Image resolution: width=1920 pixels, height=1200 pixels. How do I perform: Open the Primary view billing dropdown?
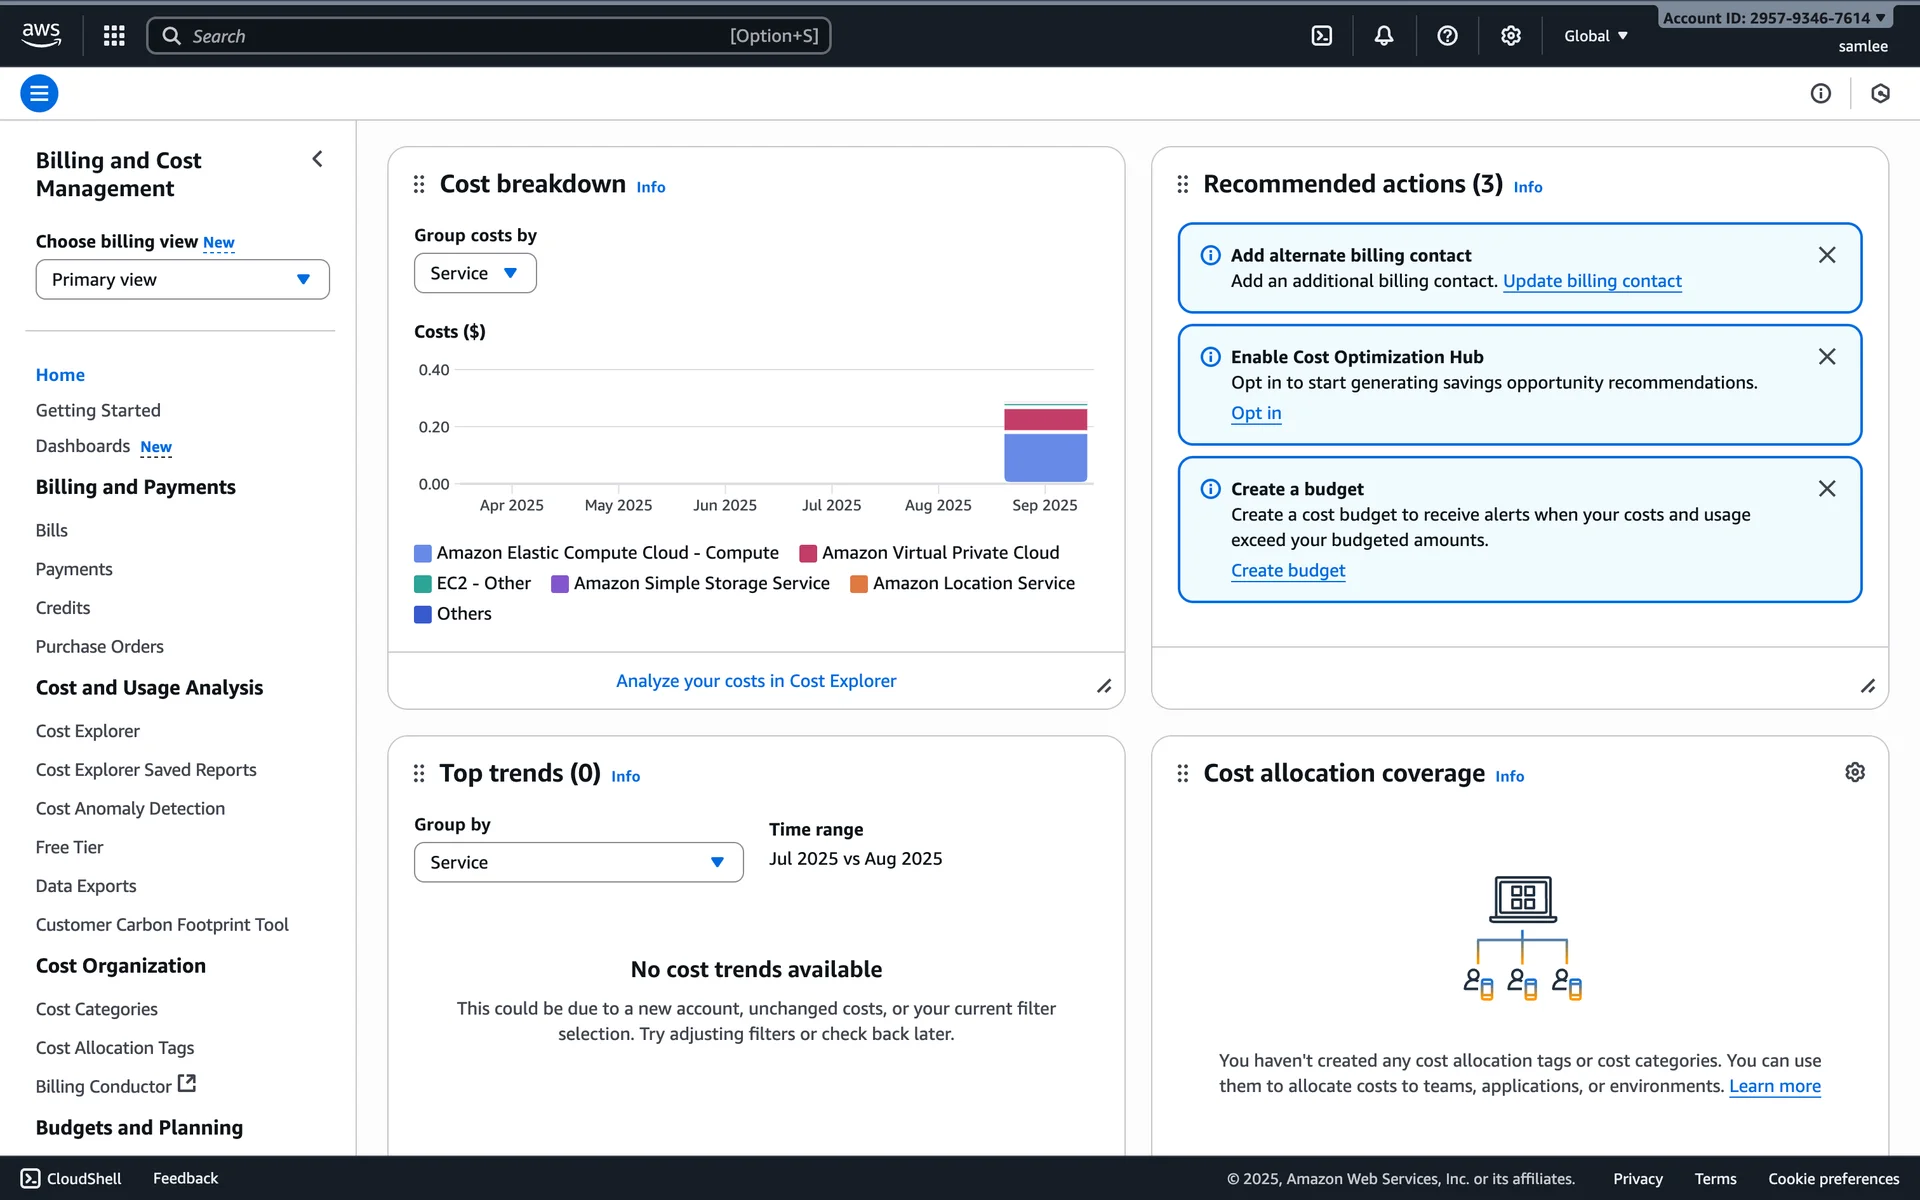click(x=182, y=279)
